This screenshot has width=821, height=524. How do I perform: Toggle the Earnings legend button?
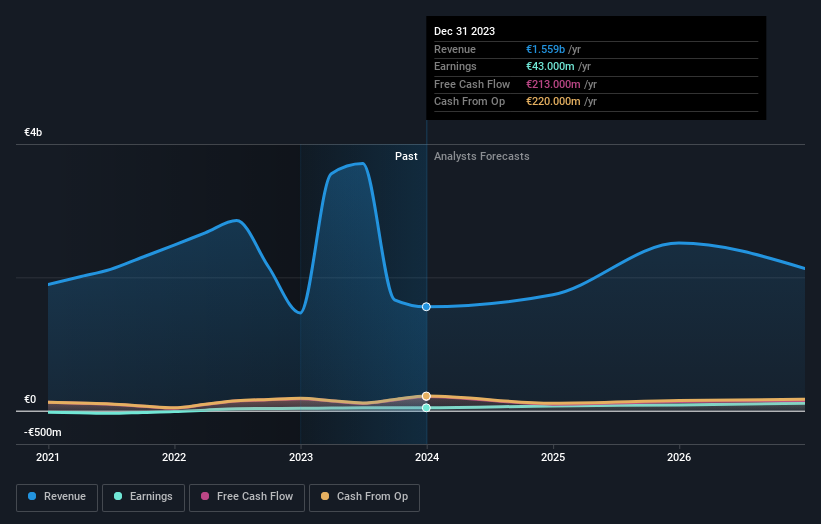[143, 497]
